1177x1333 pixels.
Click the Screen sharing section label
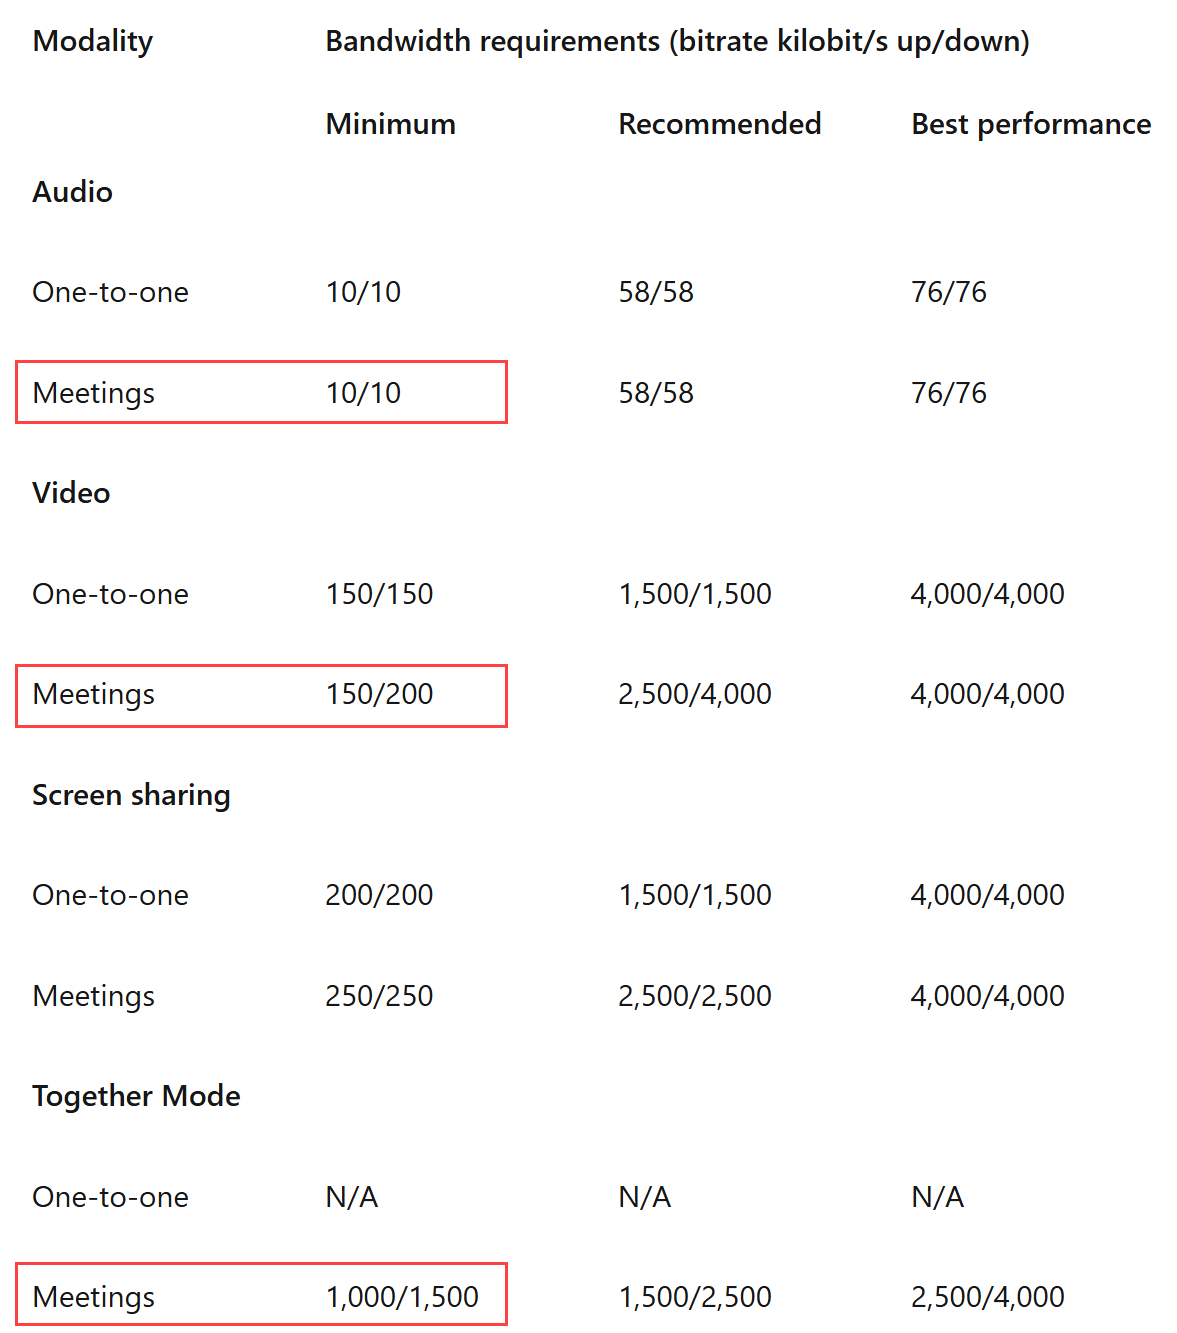131,795
